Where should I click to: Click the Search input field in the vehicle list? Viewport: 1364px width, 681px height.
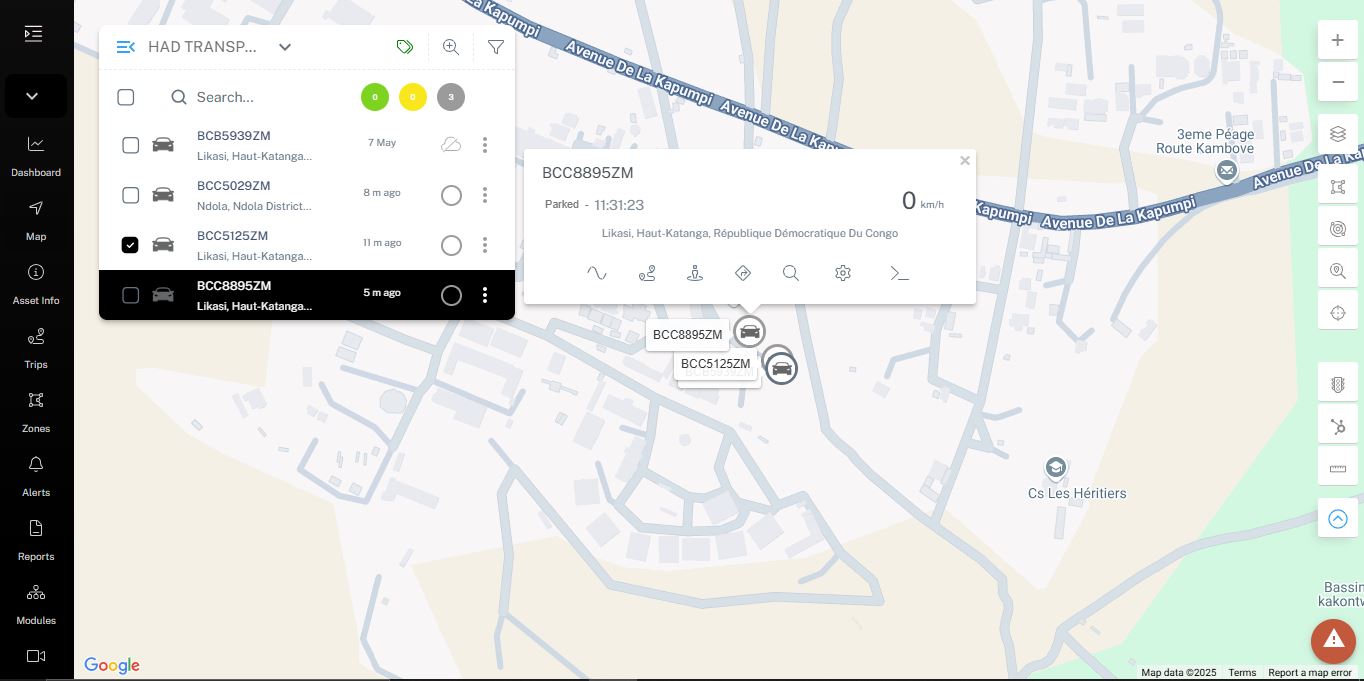[x=250, y=97]
